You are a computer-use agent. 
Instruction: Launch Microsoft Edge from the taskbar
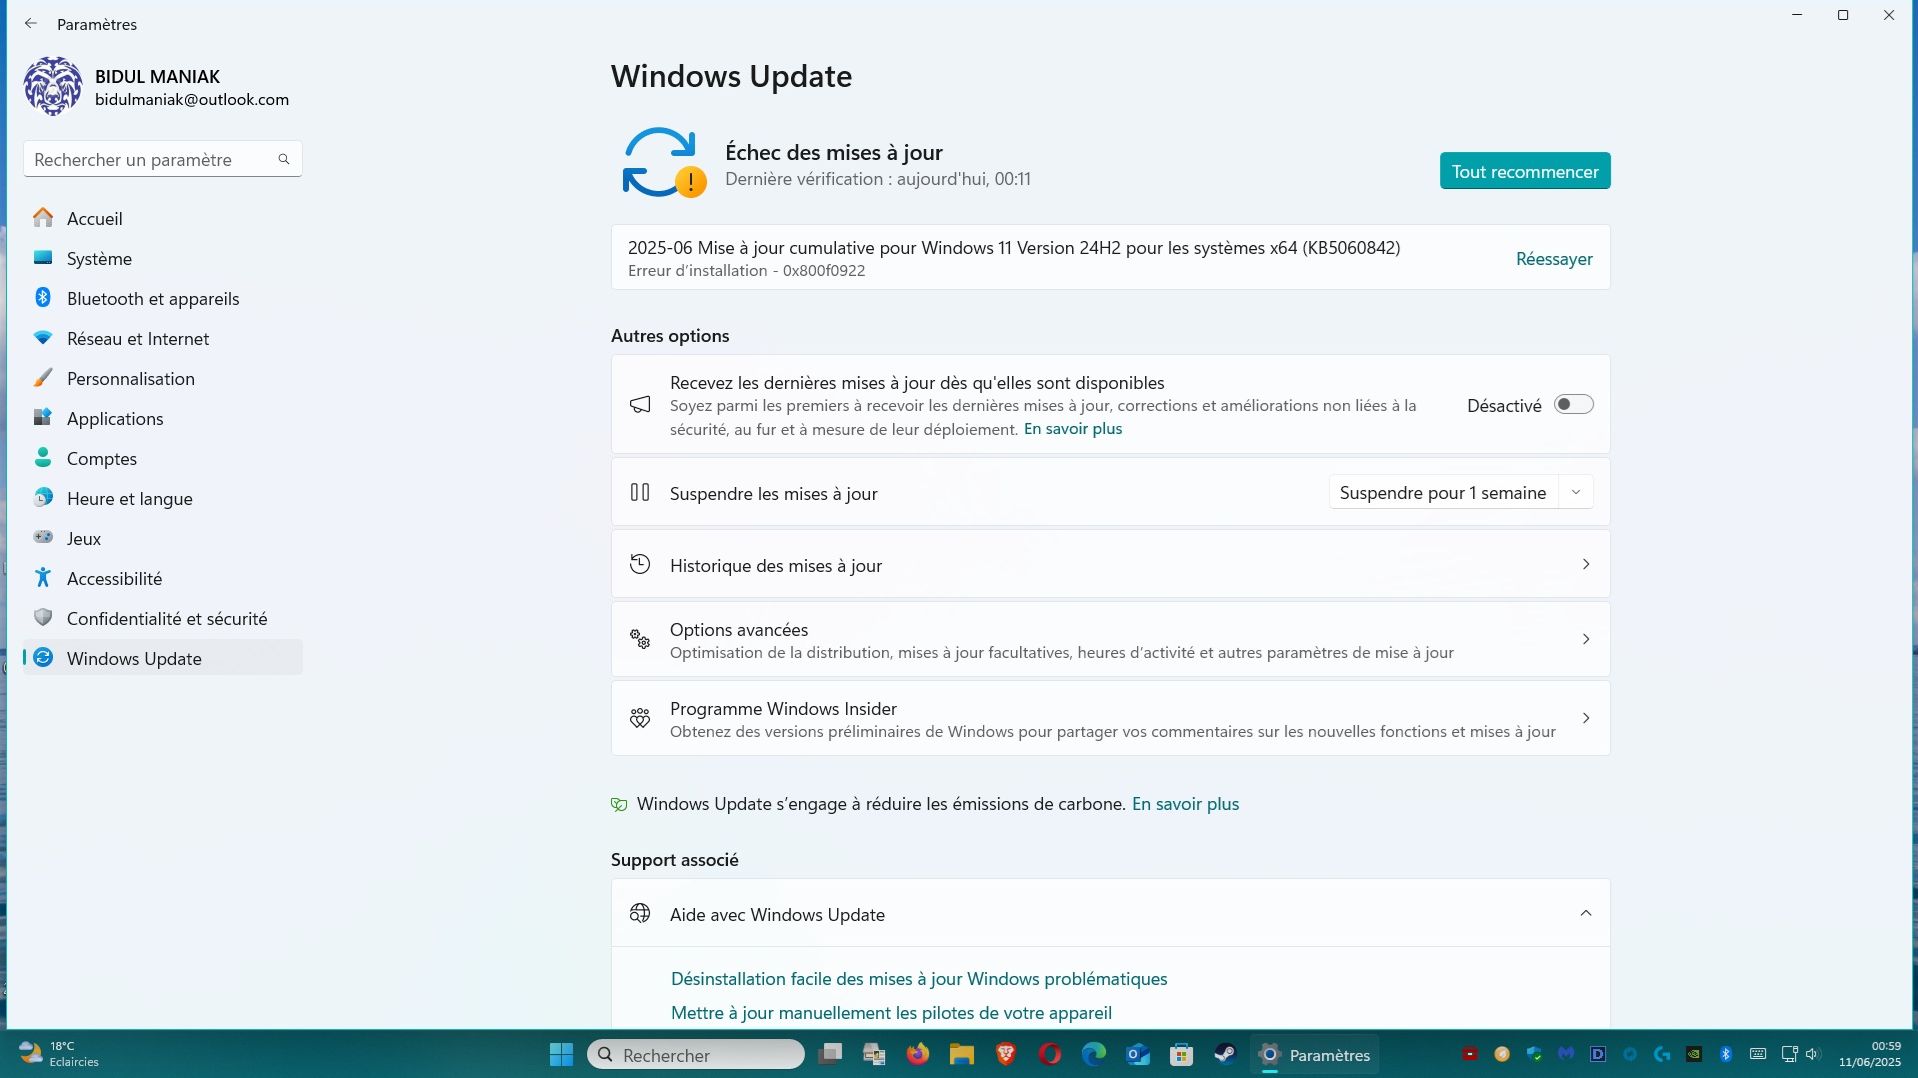1094,1054
